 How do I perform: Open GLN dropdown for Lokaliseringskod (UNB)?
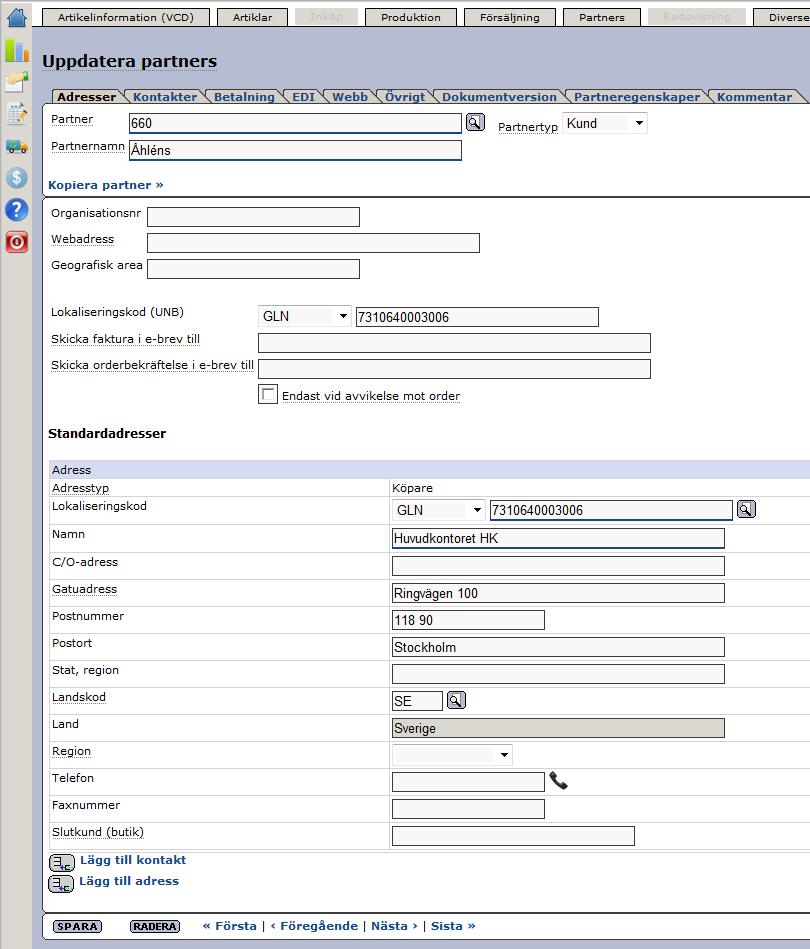[x=305, y=316]
